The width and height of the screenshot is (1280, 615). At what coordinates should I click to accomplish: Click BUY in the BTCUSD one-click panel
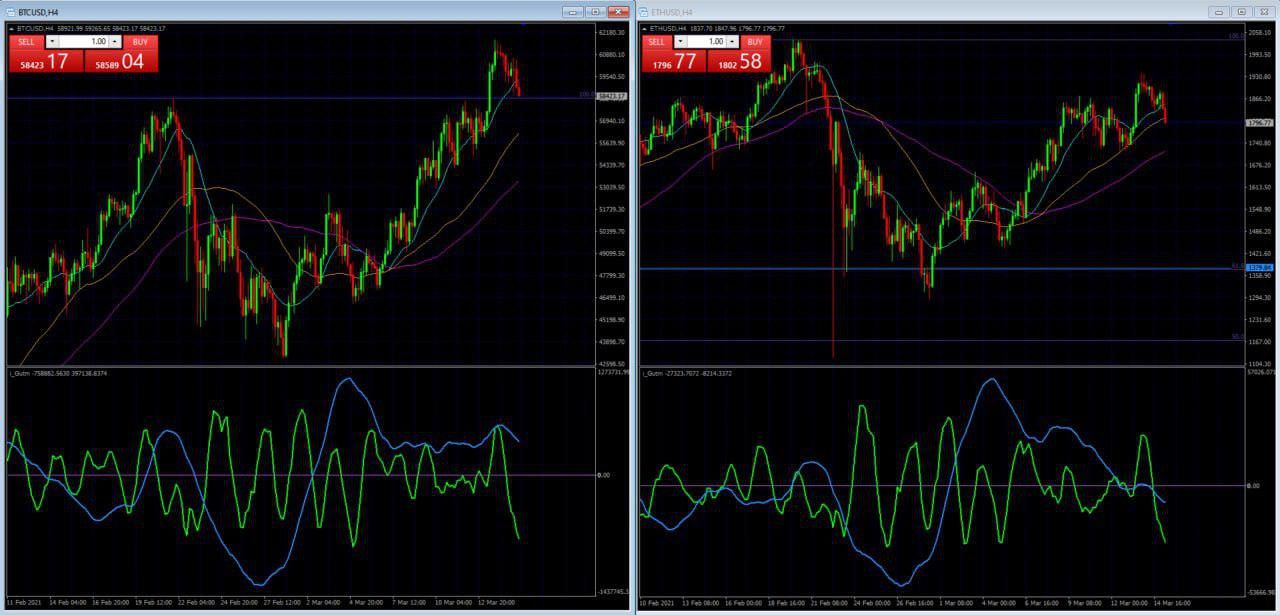pyautogui.click(x=140, y=42)
